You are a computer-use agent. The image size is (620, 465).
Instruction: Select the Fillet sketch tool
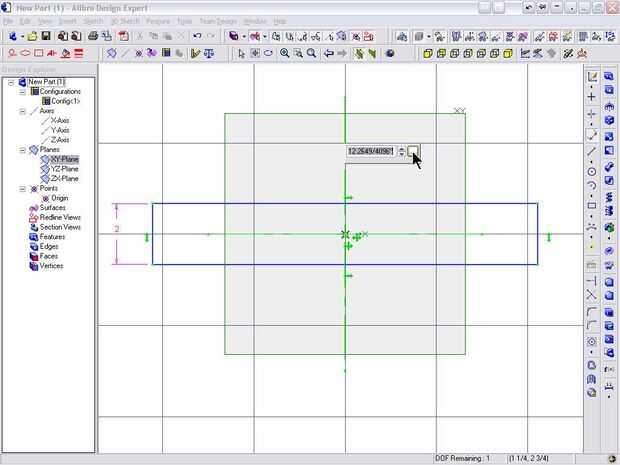(x=592, y=312)
